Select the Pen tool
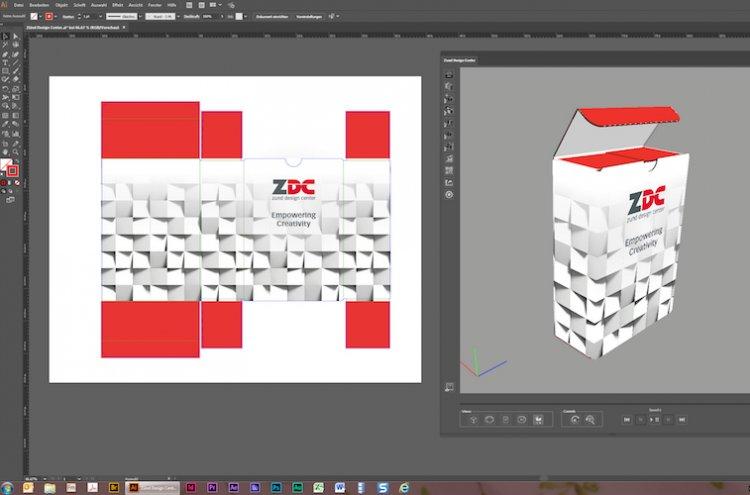750x495 pixels. click(x=5, y=54)
